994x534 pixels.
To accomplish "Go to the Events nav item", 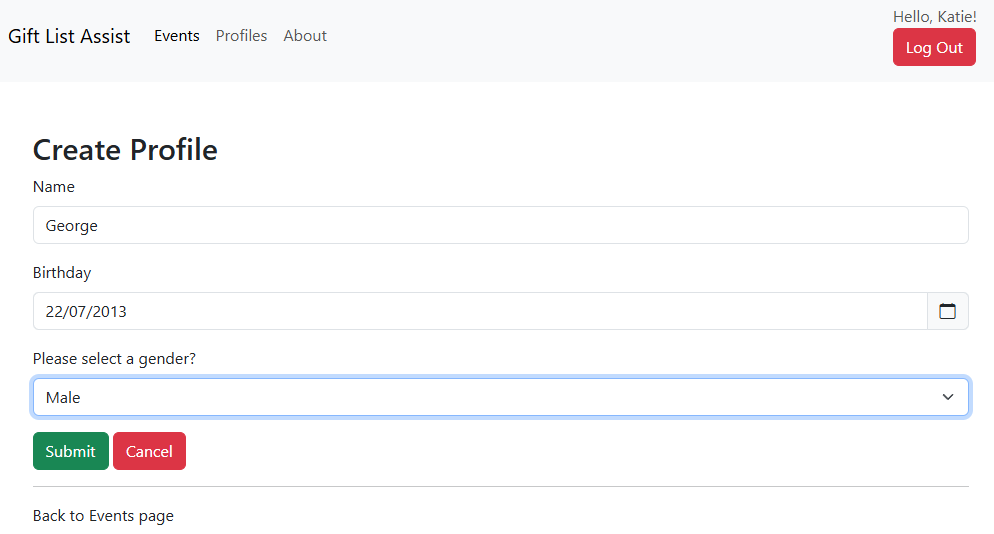I will click(177, 36).
